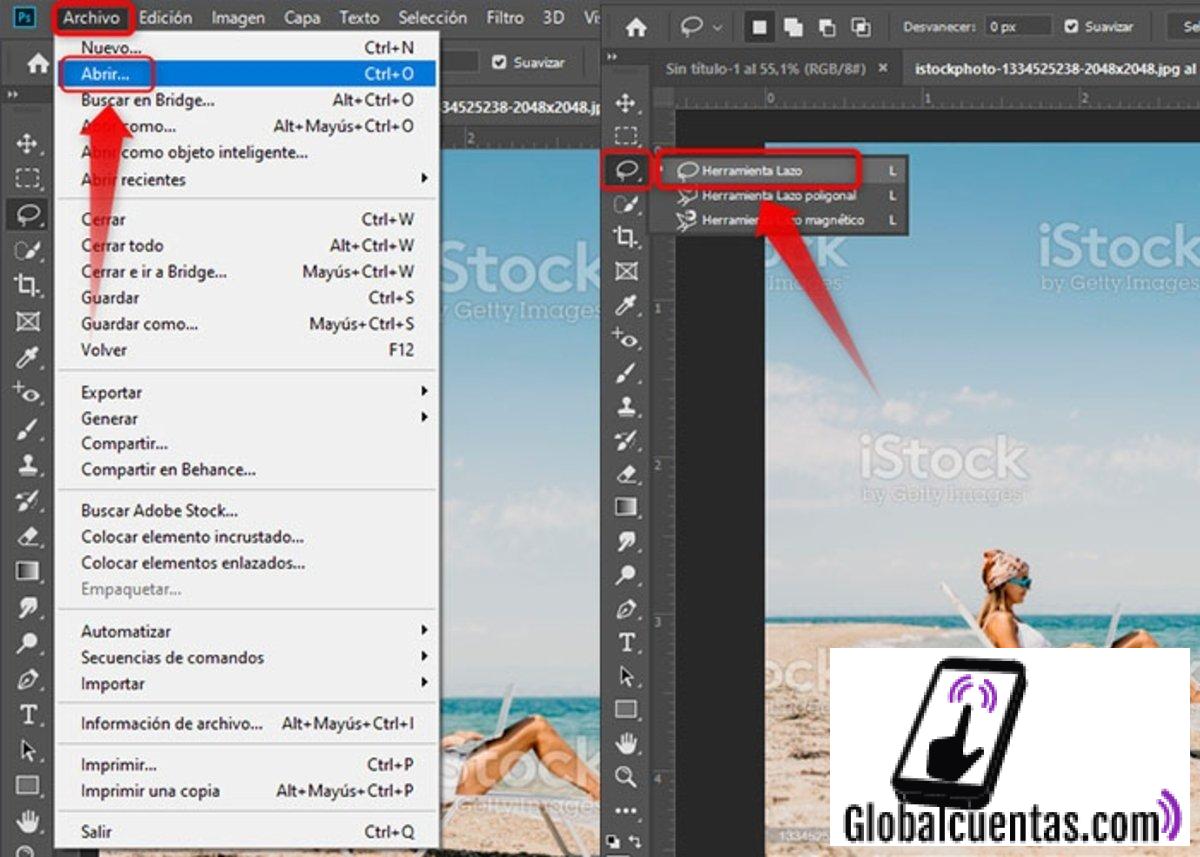Choose Herramienta Lazo in the flyout

(781, 171)
